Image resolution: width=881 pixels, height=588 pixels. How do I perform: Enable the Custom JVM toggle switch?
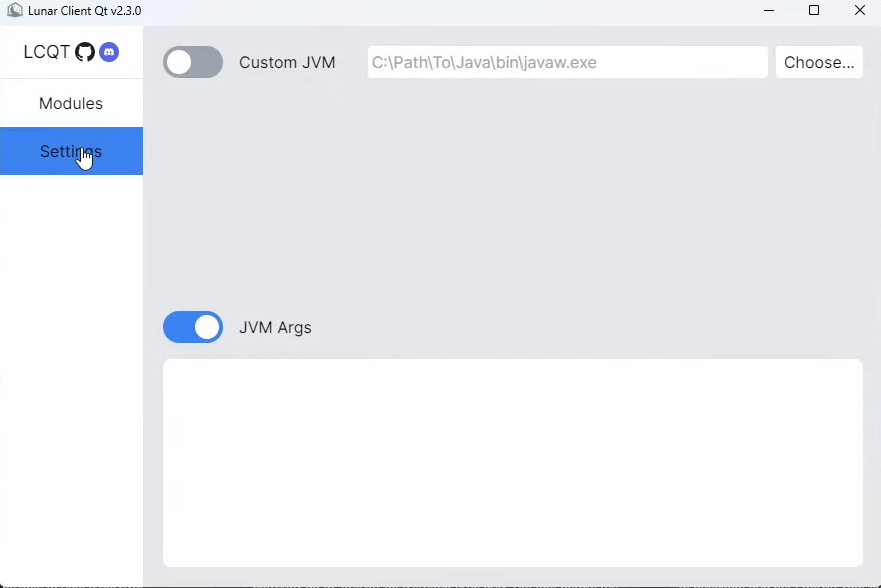coord(193,62)
